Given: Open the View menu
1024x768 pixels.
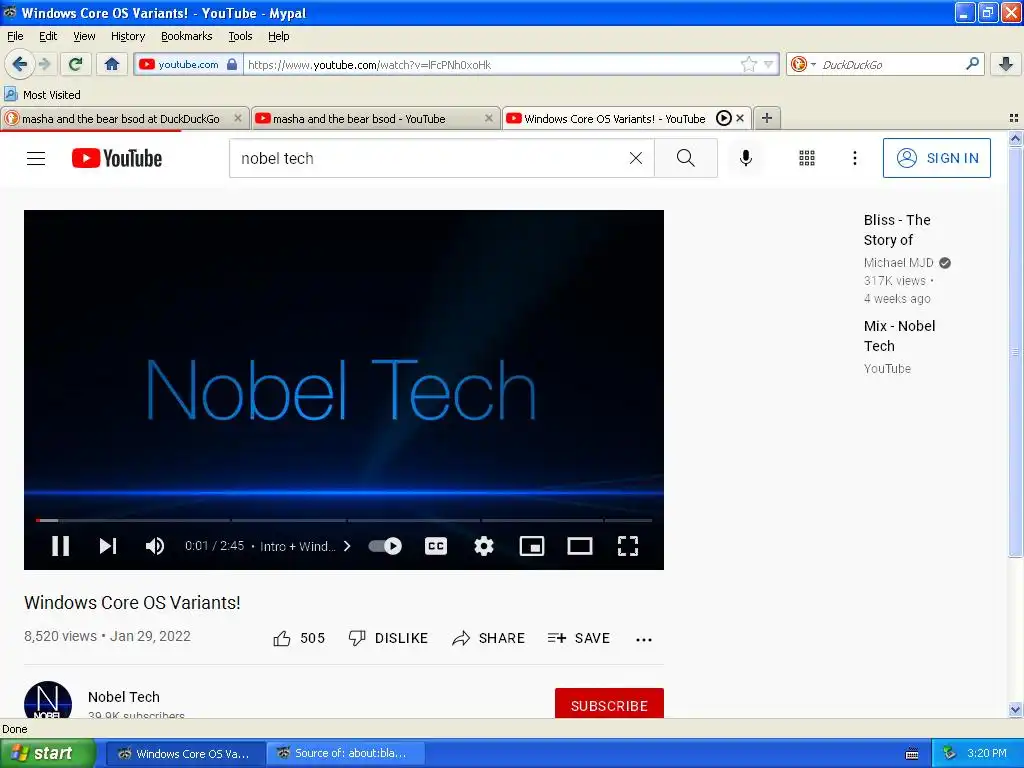Looking at the screenshot, I should 84,36.
